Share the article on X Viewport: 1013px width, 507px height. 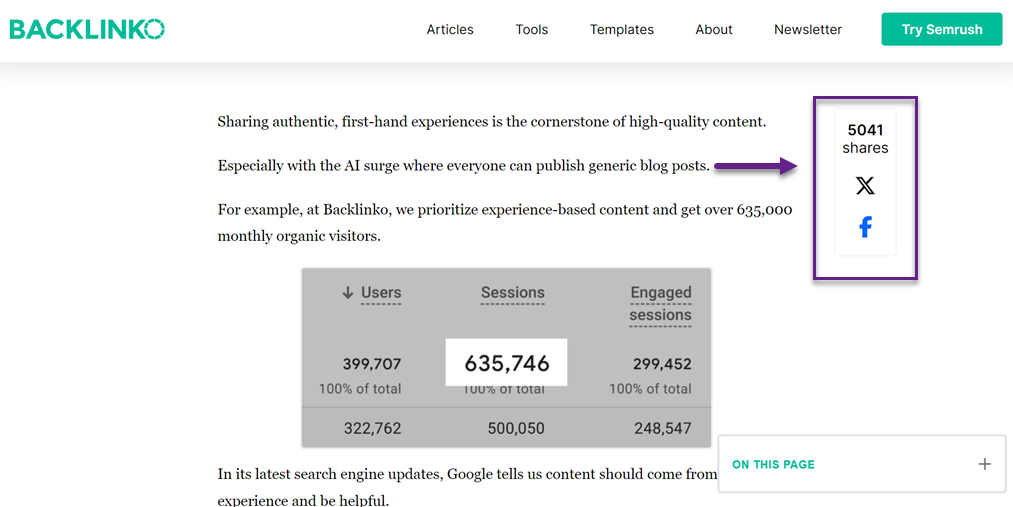pyautogui.click(x=865, y=186)
